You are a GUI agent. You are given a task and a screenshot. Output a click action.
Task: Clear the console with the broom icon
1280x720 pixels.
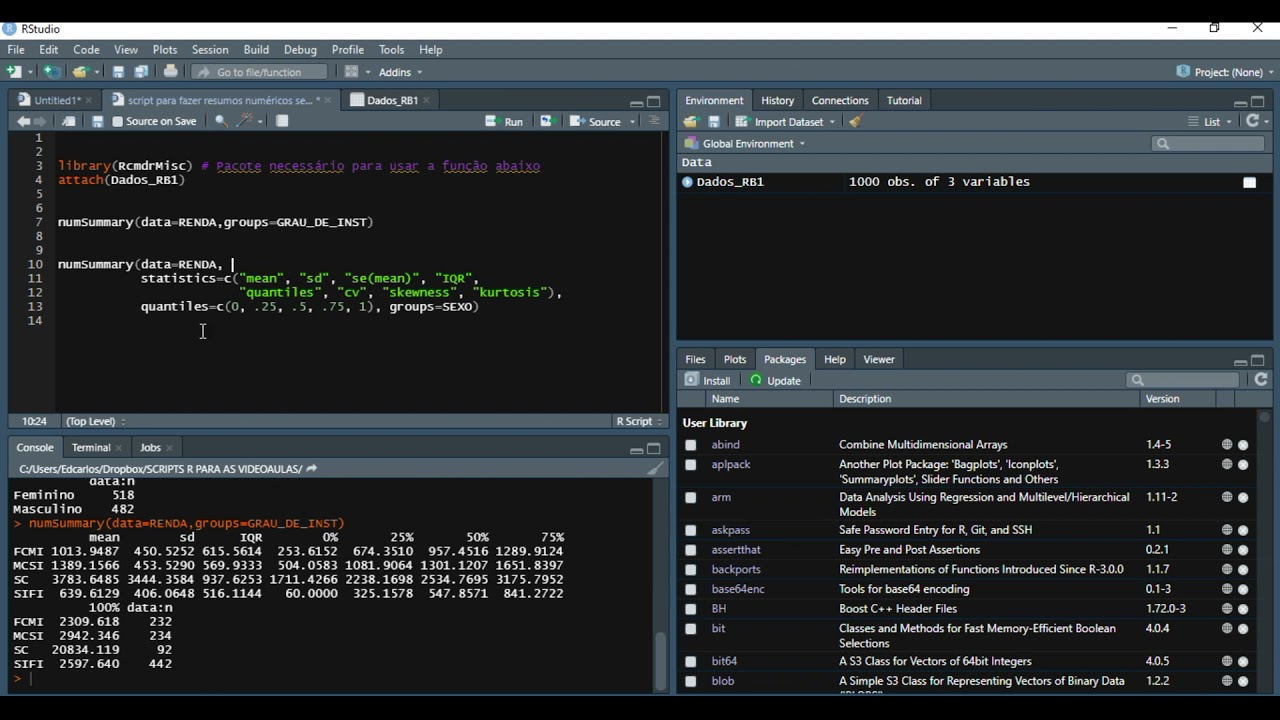(x=655, y=468)
